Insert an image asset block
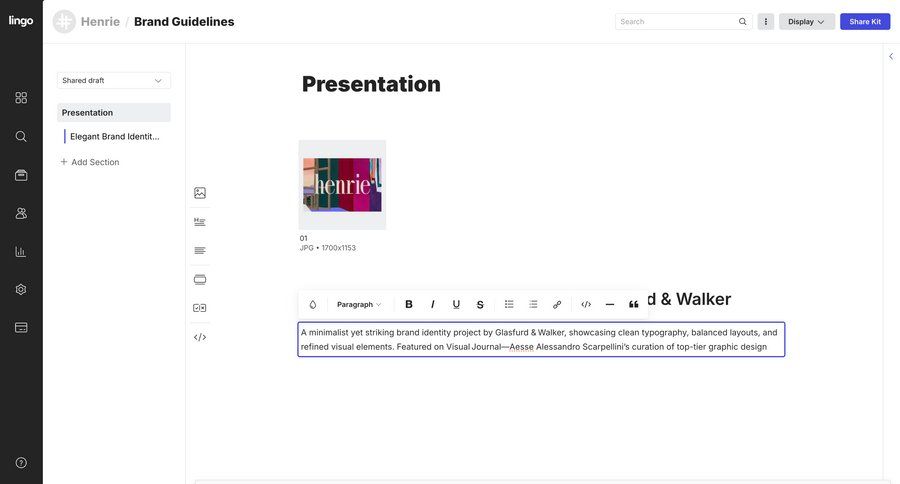Screen dimensions: 900x484 (x=200, y=193)
